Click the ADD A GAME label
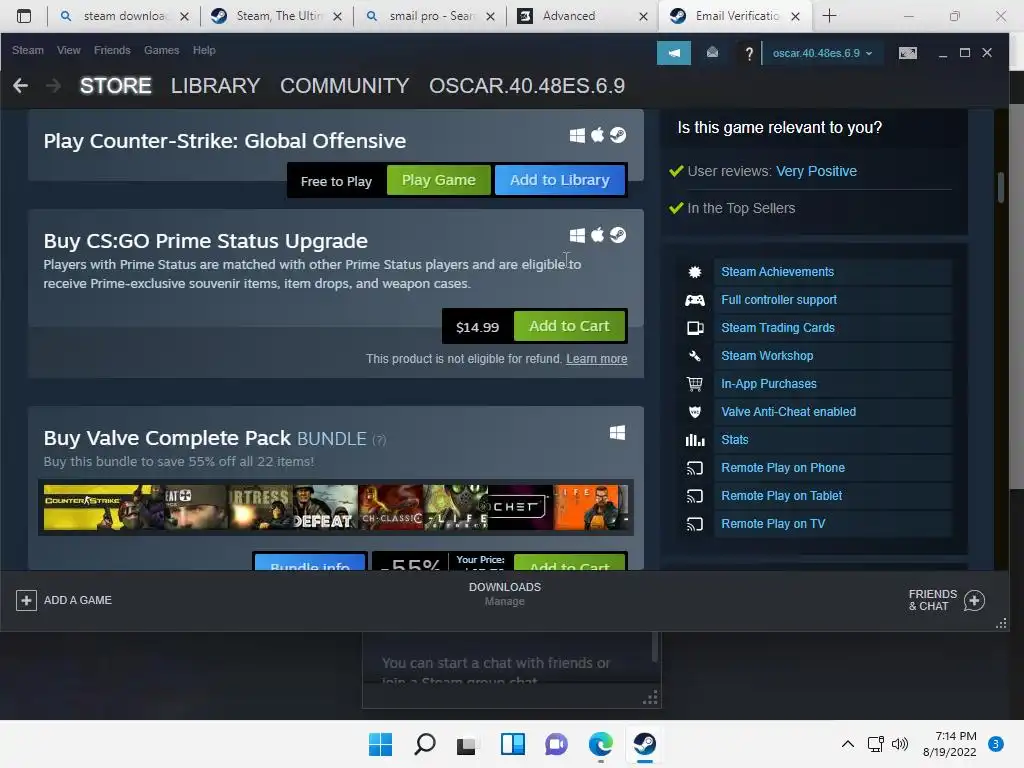 [78, 600]
